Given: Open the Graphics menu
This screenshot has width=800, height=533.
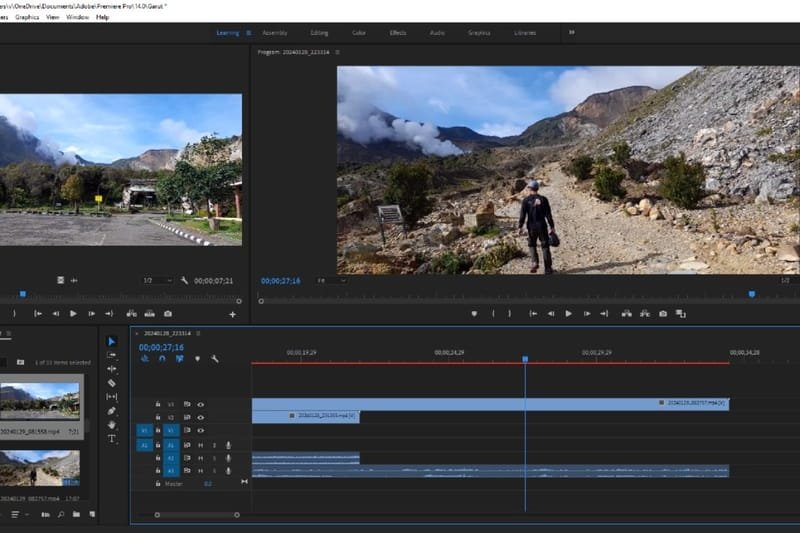Looking at the screenshot, I should [27, 17].
